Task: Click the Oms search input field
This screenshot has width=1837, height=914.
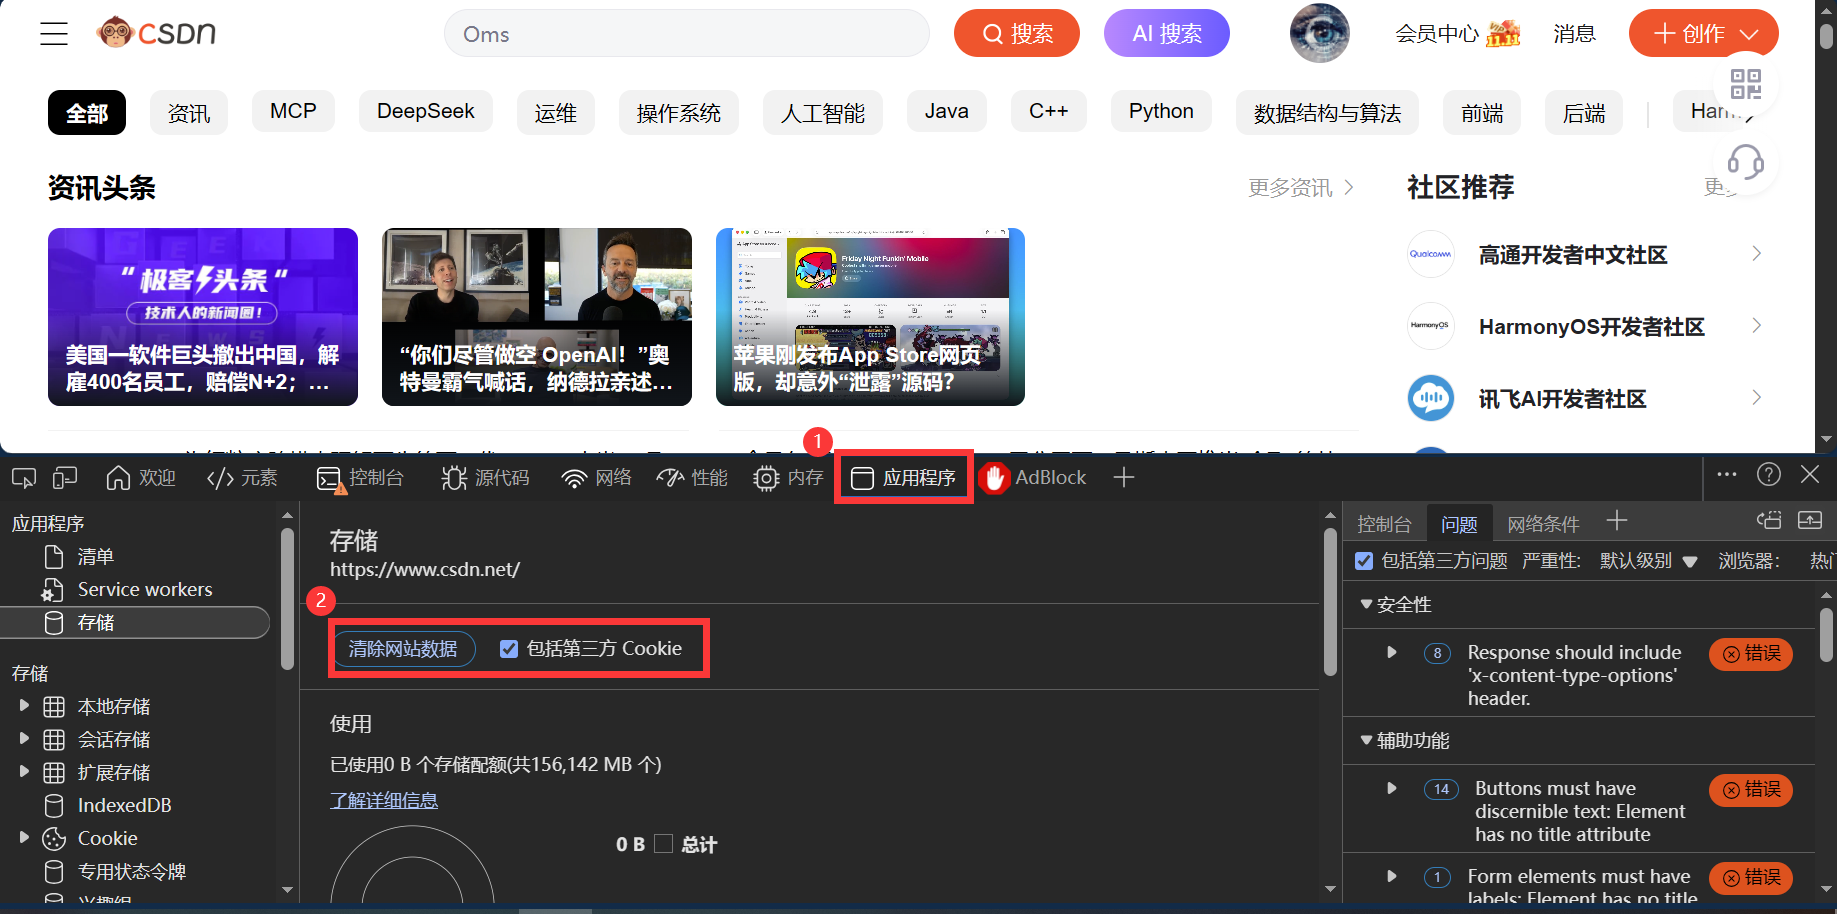Action: (x=686, y=33)
